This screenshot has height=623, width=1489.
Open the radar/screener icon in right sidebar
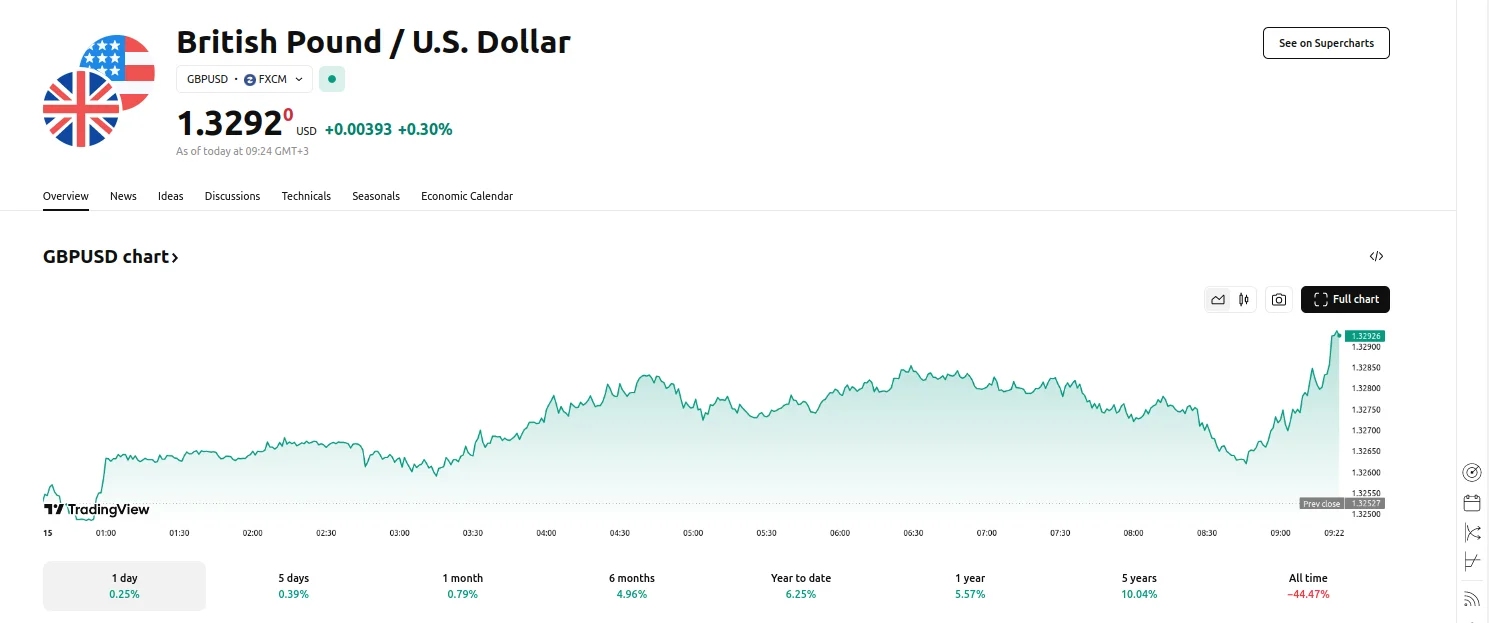[x=1471, y=472]
